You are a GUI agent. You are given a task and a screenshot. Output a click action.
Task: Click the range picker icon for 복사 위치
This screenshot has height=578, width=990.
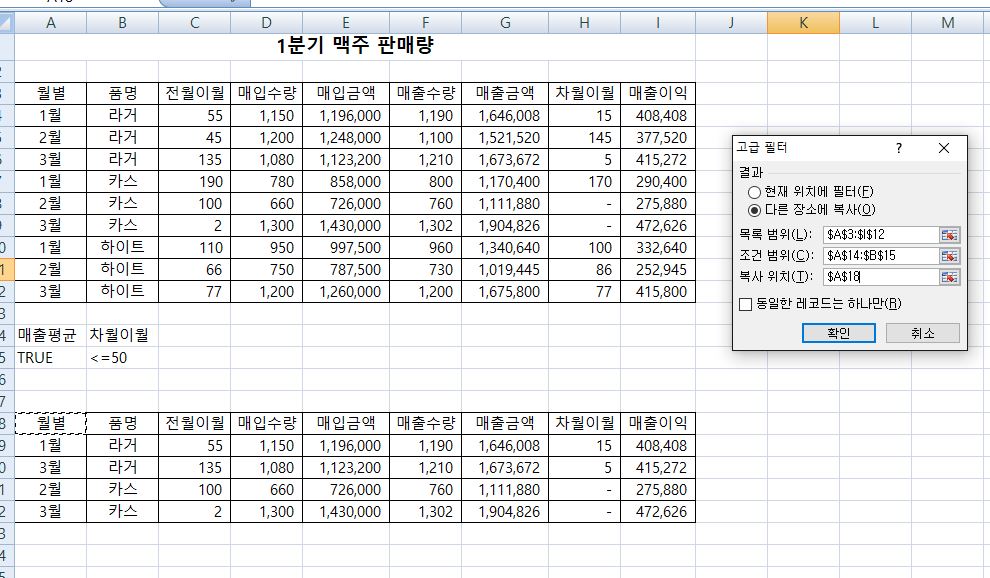[x=949, y=277]
